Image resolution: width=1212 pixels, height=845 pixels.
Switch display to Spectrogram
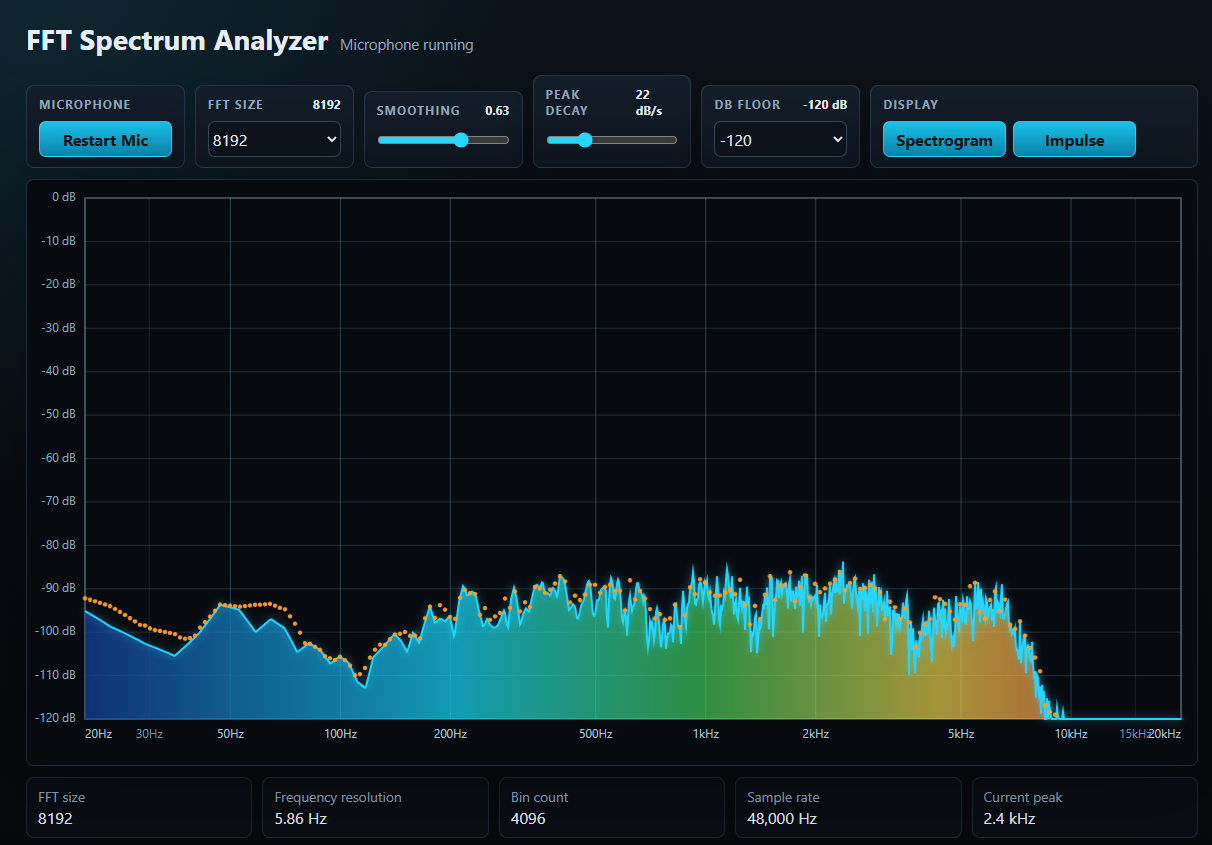coord(944,140)
